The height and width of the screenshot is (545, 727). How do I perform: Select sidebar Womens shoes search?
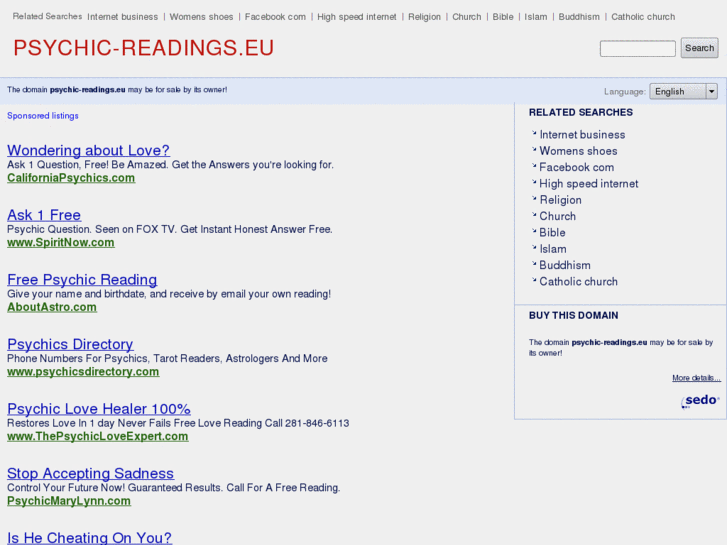pos(578,151)
